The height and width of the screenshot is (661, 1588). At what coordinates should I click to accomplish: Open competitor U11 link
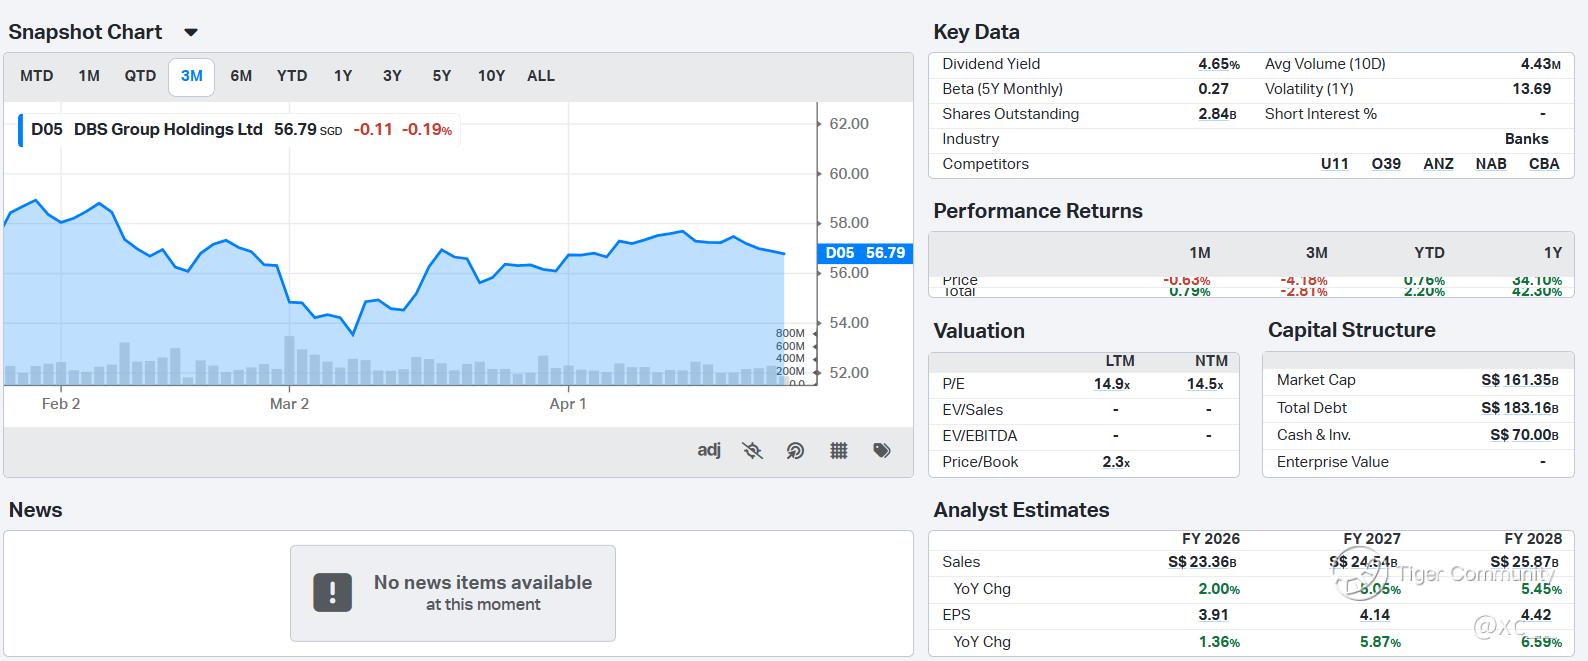coord(1334,164)
